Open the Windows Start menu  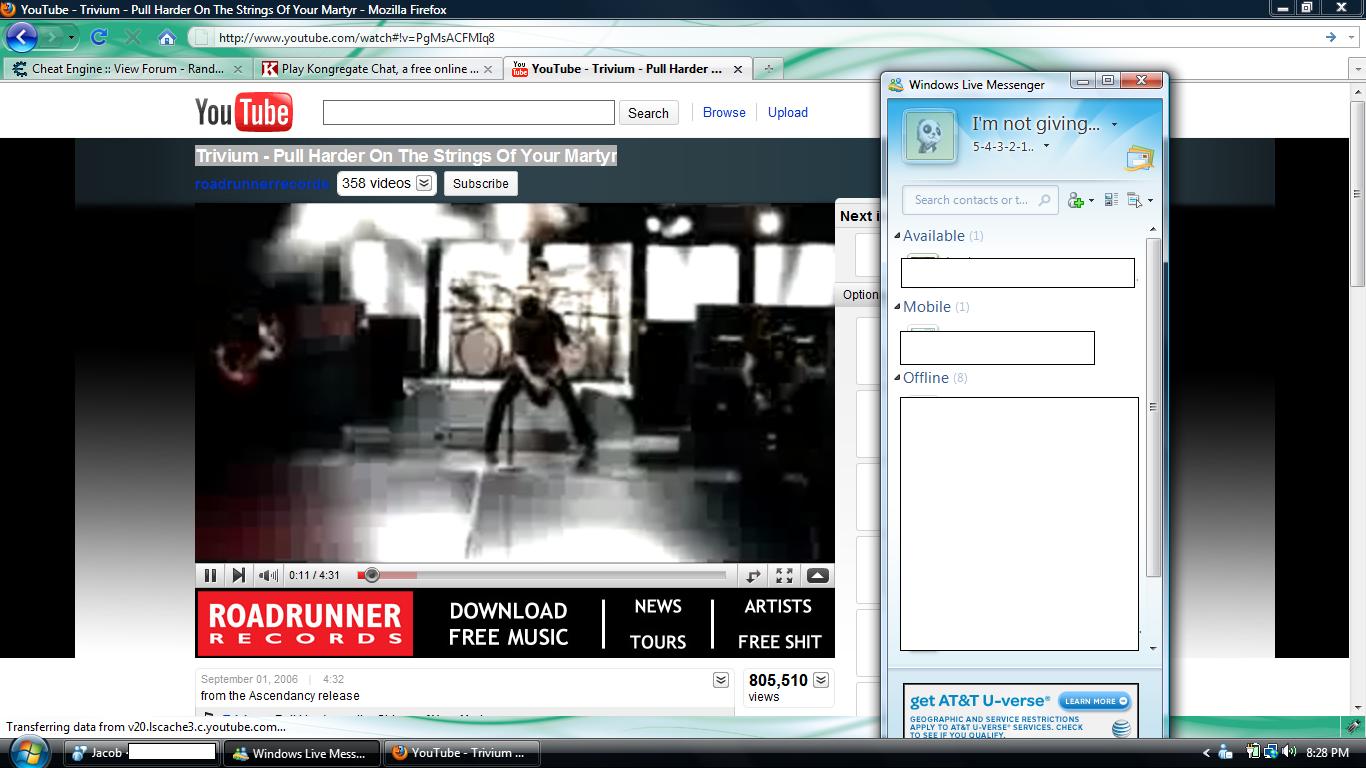30,752
